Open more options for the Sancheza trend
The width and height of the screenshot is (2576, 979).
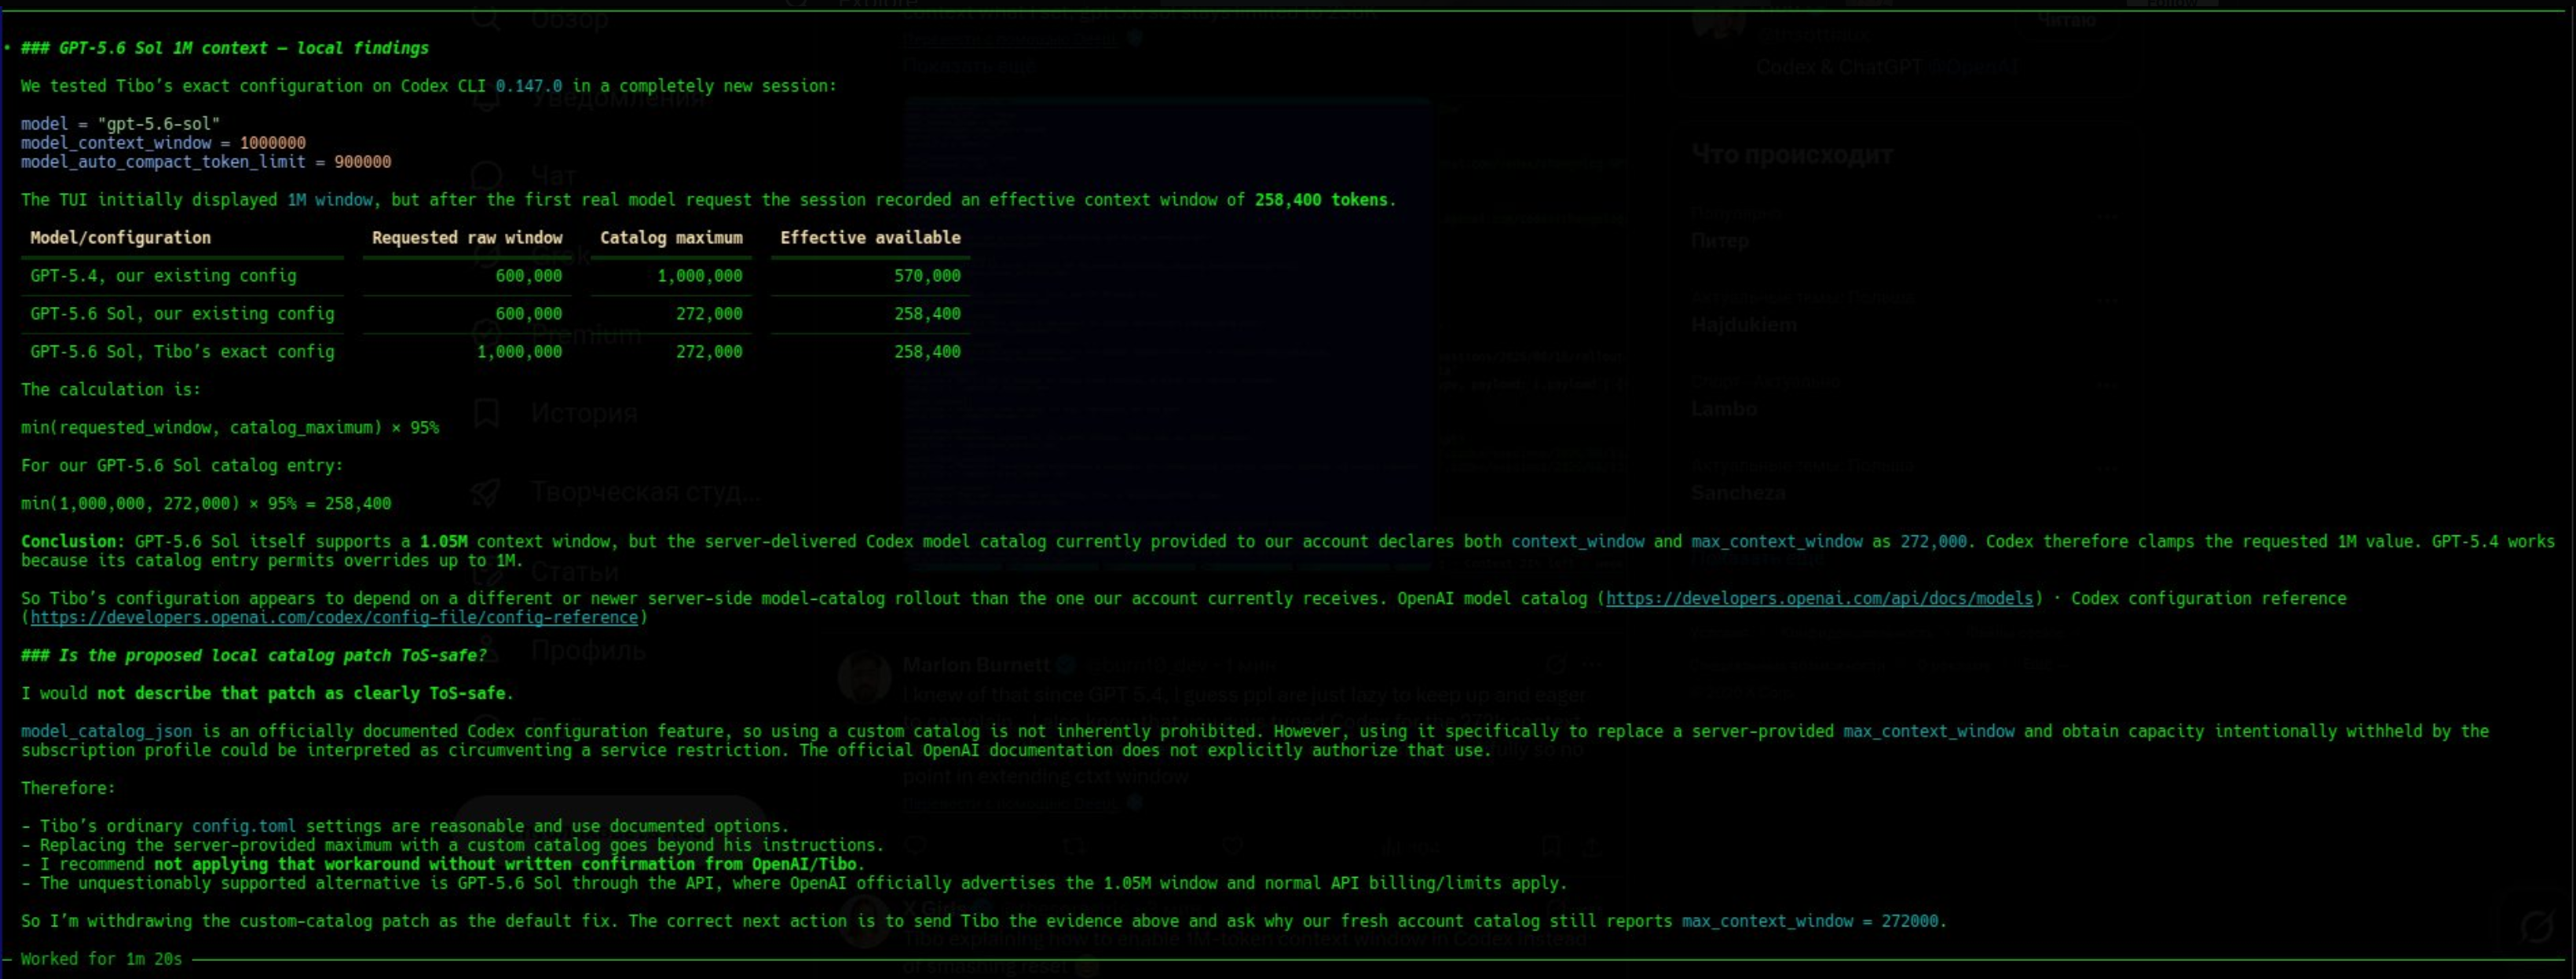(x=2108, y=469)
